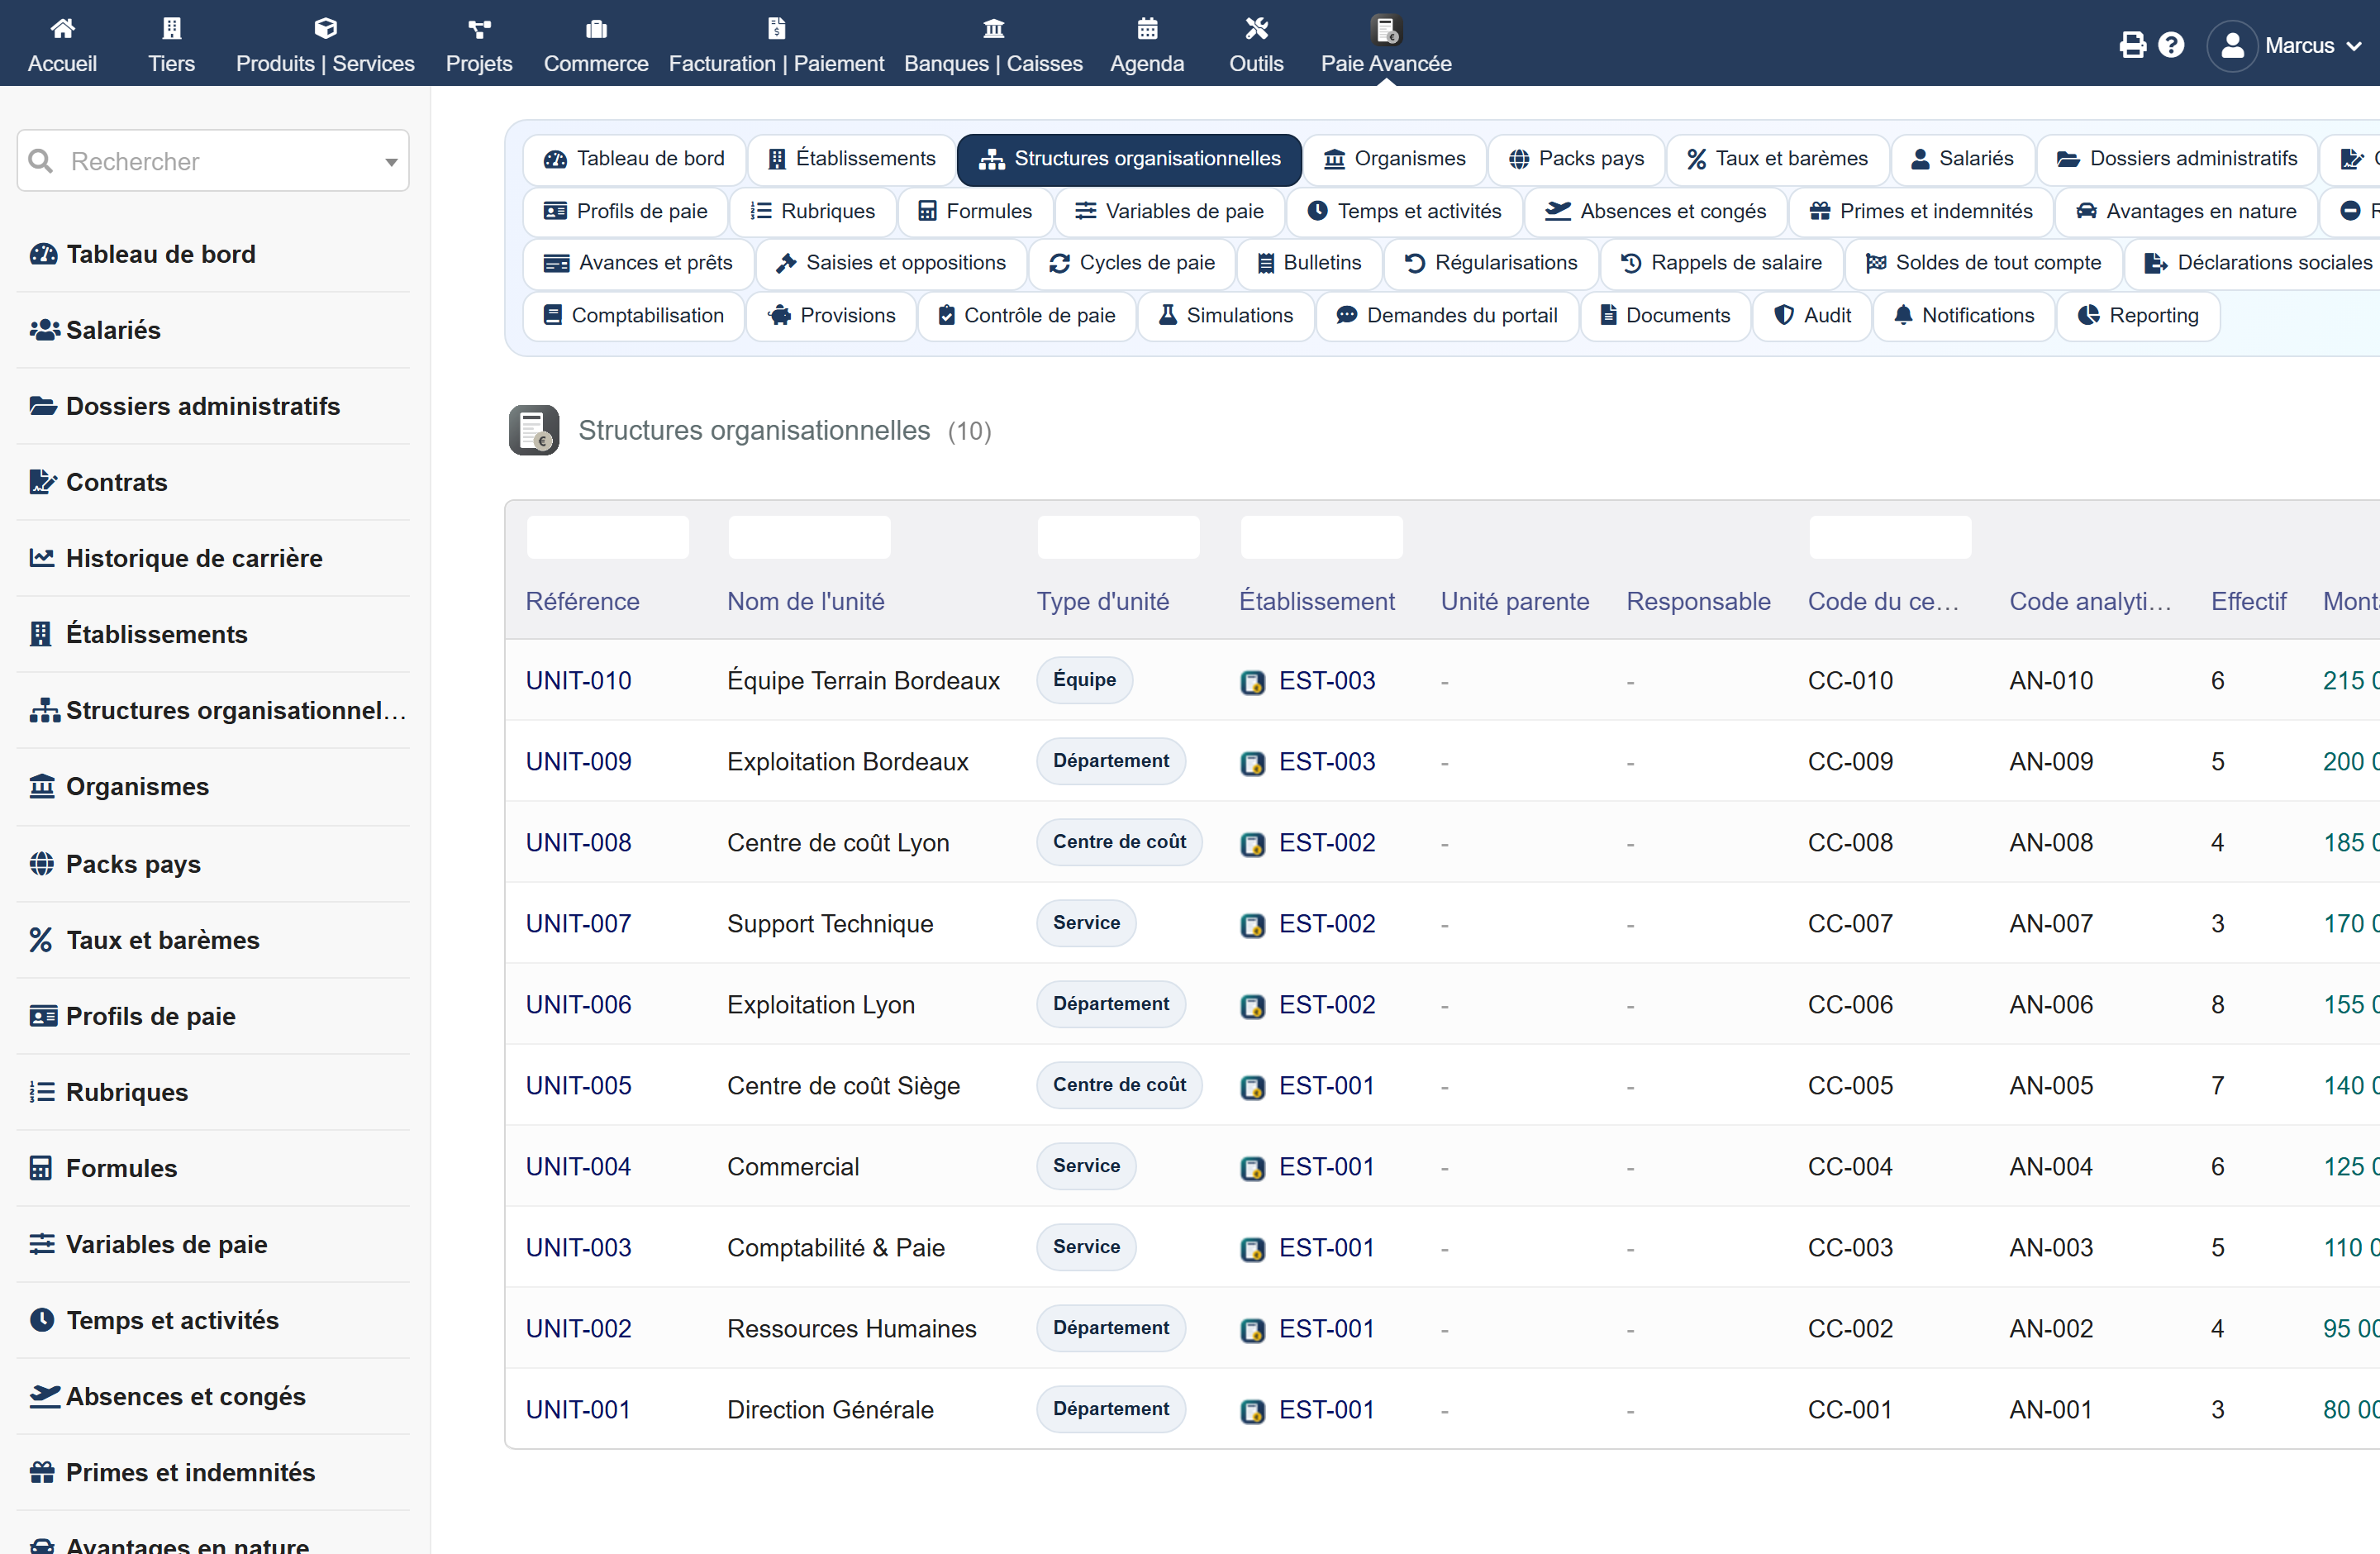Open the Contrôle de paie tab
The height and width of the screenshot is (1554, 2380).
[1026, 316]
